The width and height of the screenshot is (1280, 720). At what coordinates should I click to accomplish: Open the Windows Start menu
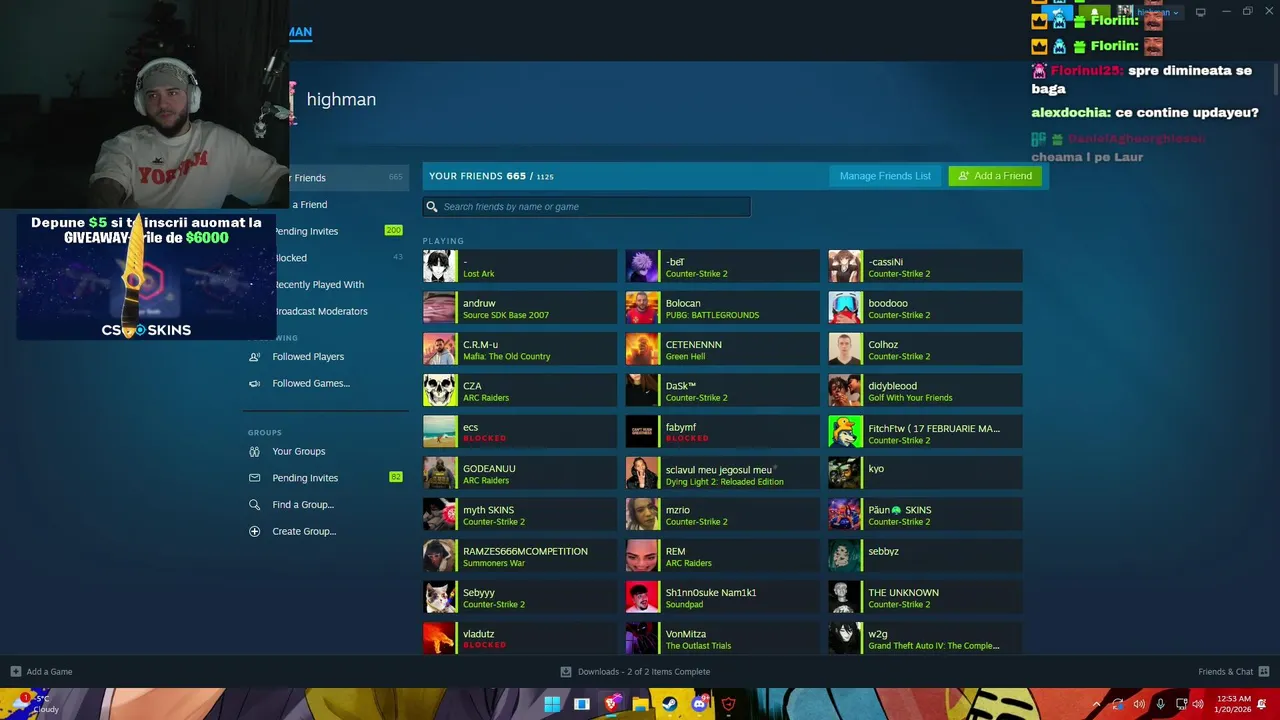(552, 704)
